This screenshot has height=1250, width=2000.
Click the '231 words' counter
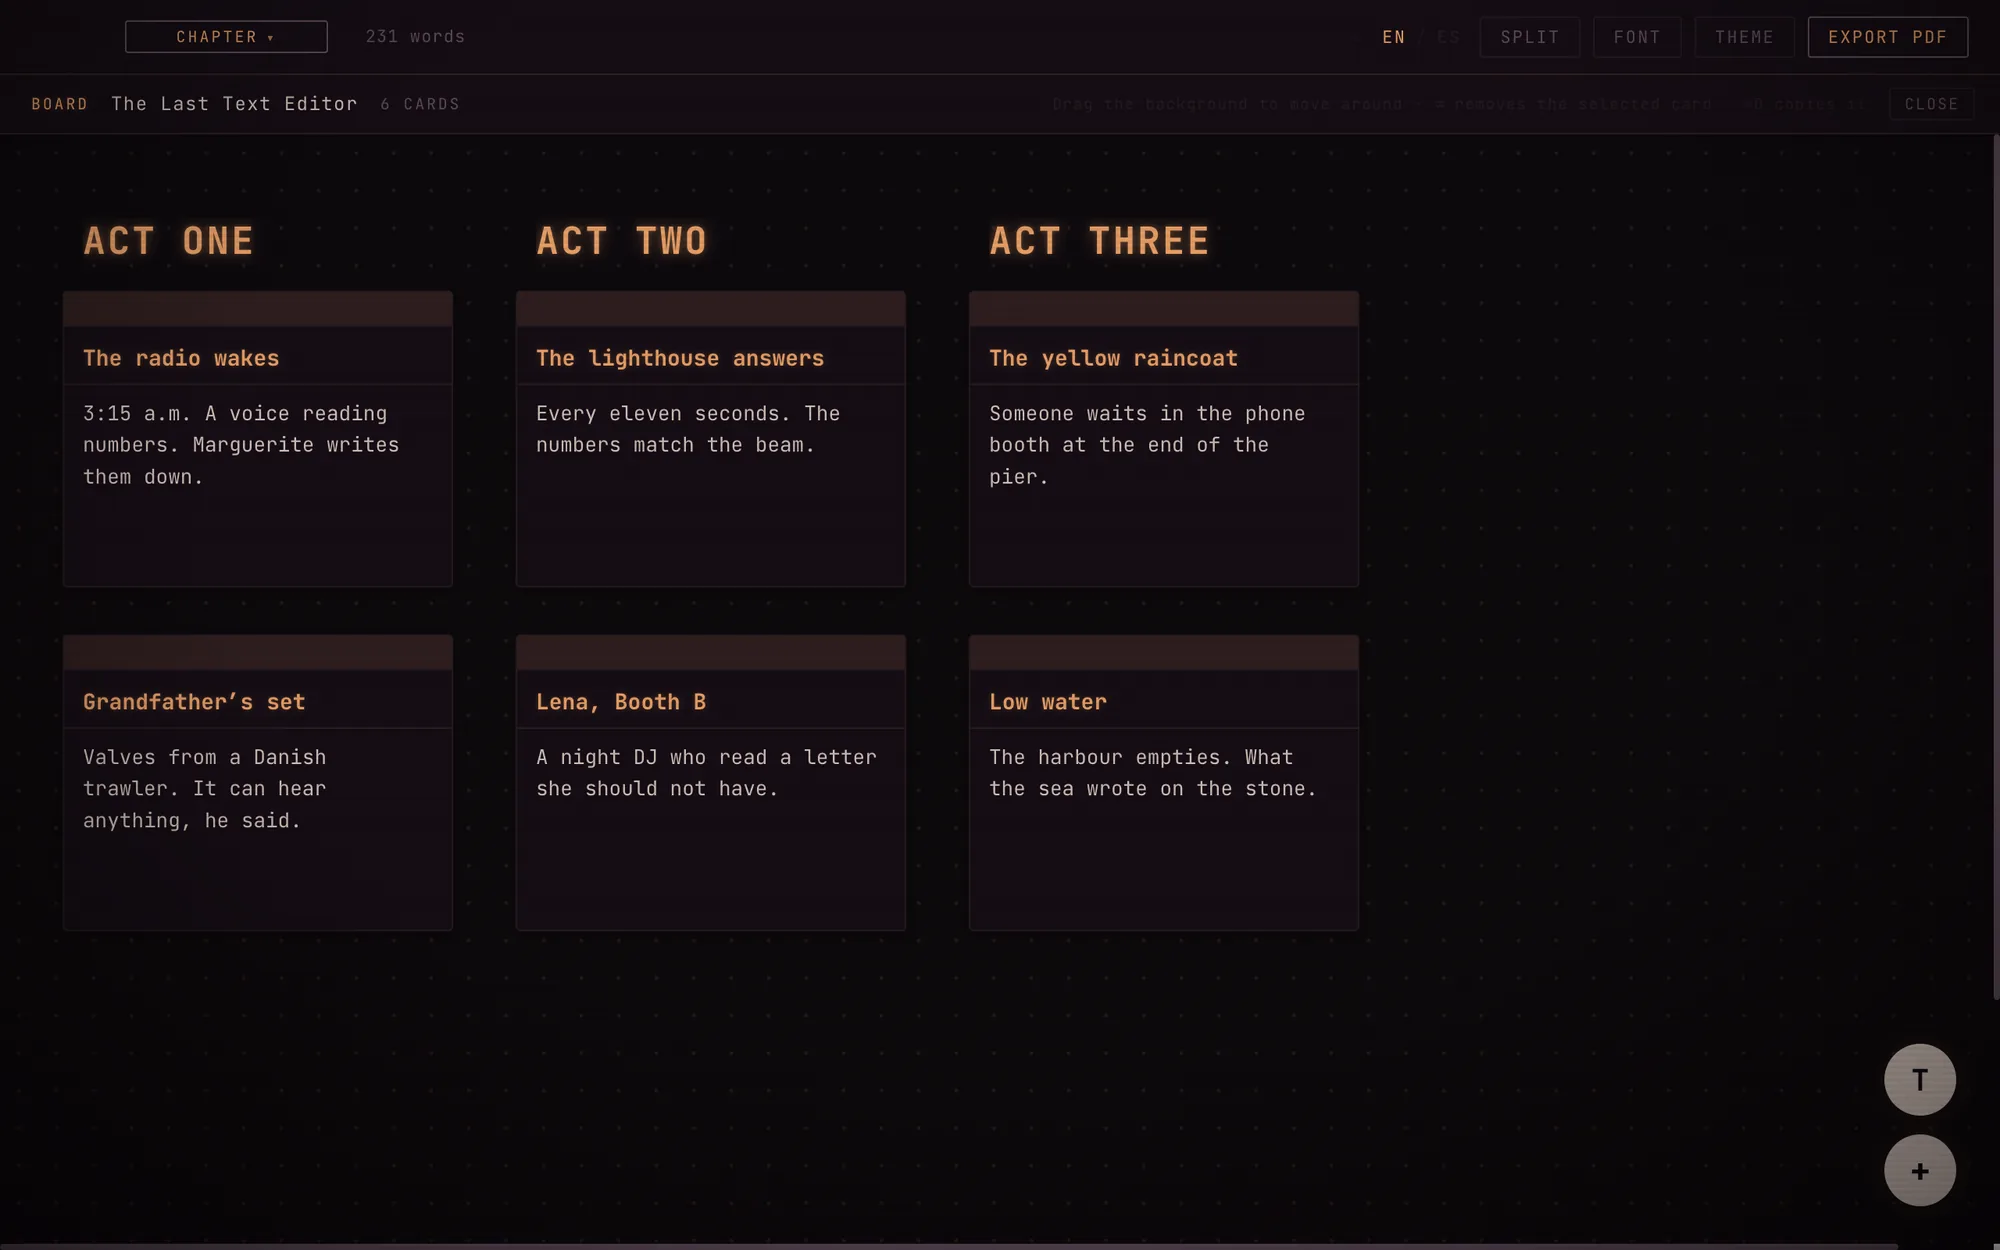coord(415,37)
